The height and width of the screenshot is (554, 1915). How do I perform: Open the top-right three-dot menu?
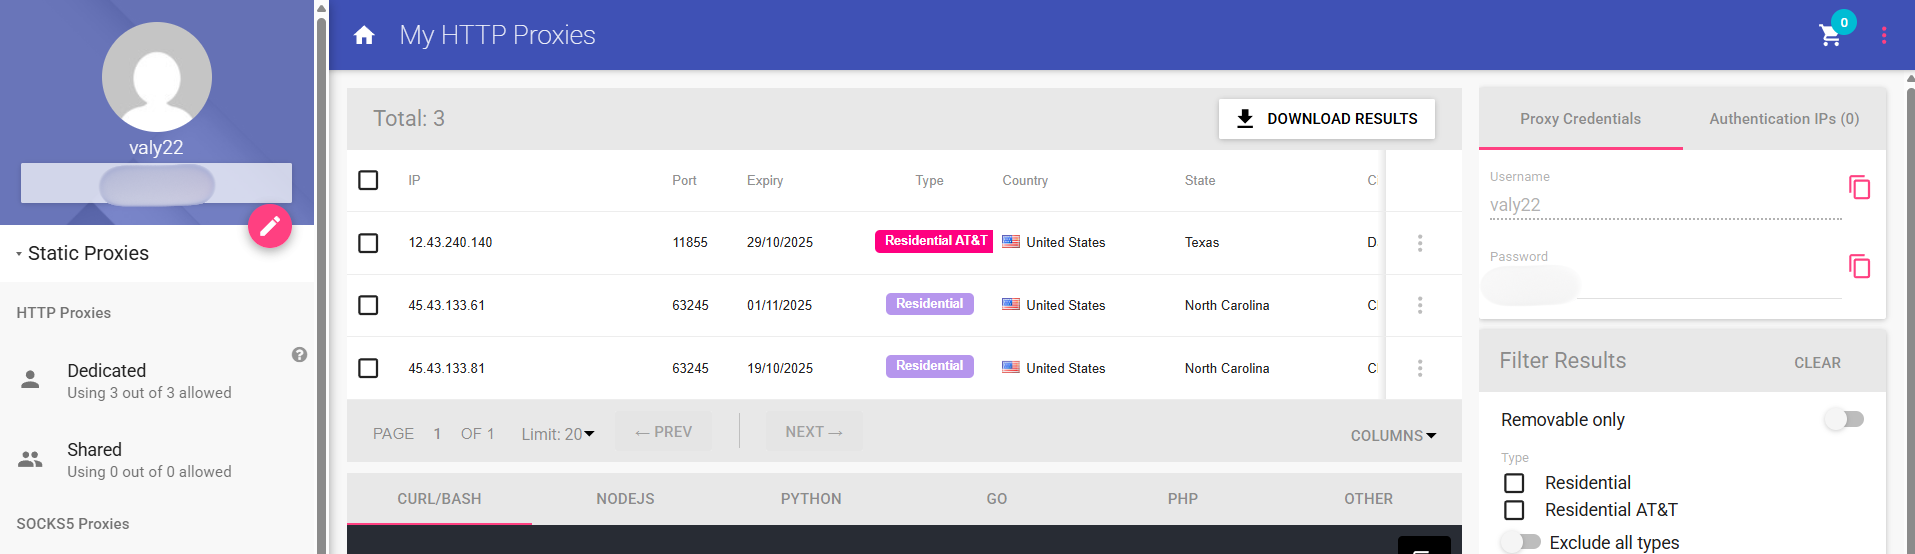tap(1884, 36)
